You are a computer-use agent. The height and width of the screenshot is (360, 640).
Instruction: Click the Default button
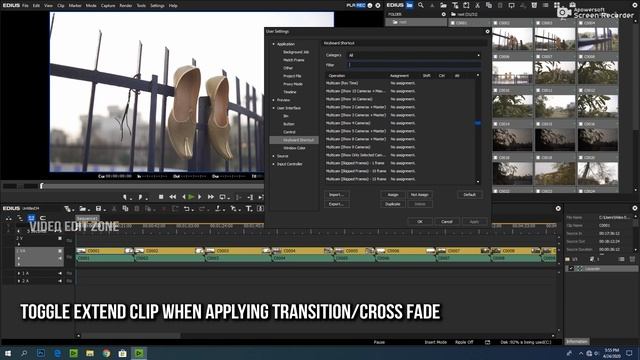click(469, 195)
